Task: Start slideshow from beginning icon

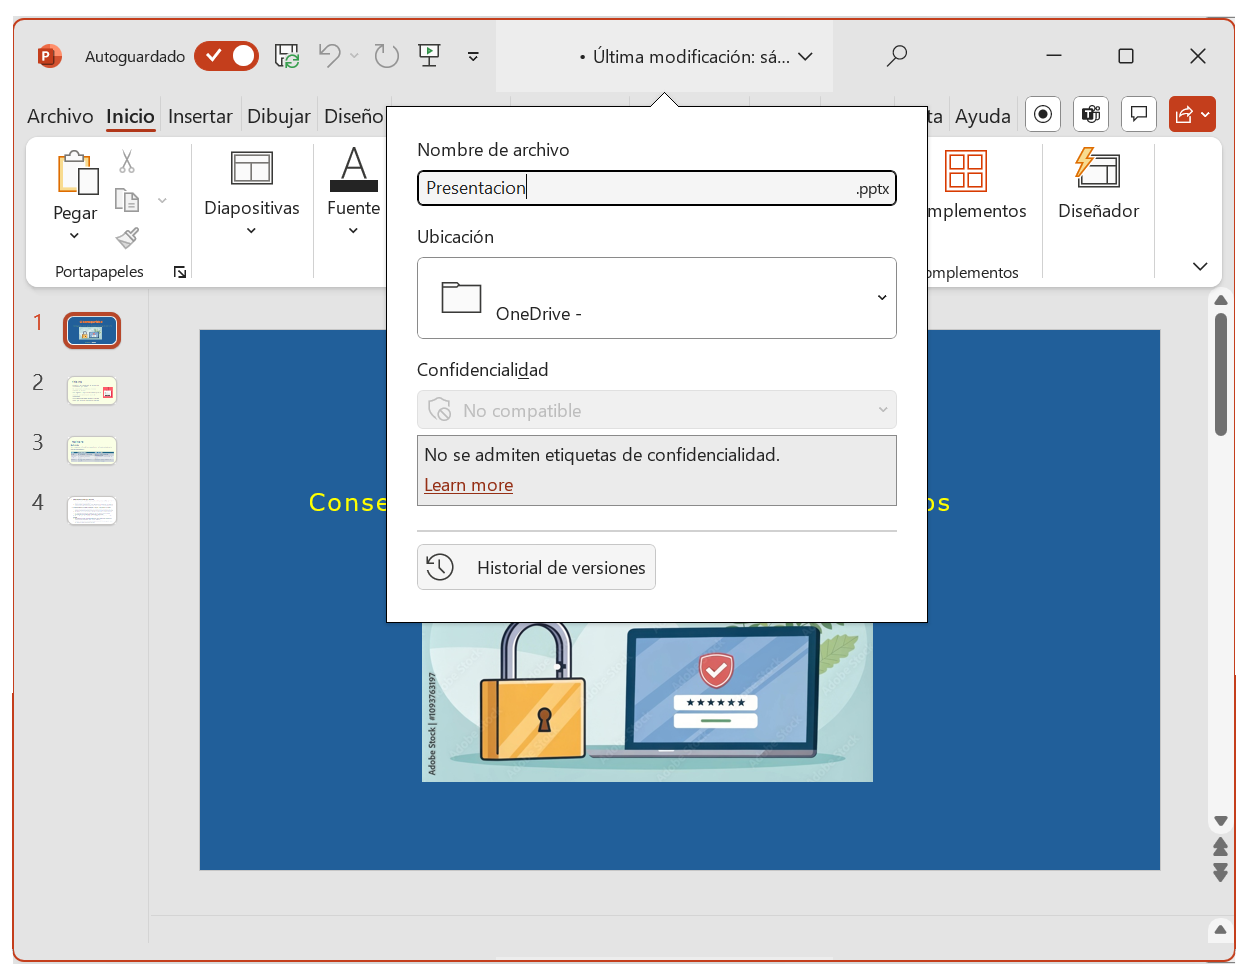Action: tap(430, 56)
